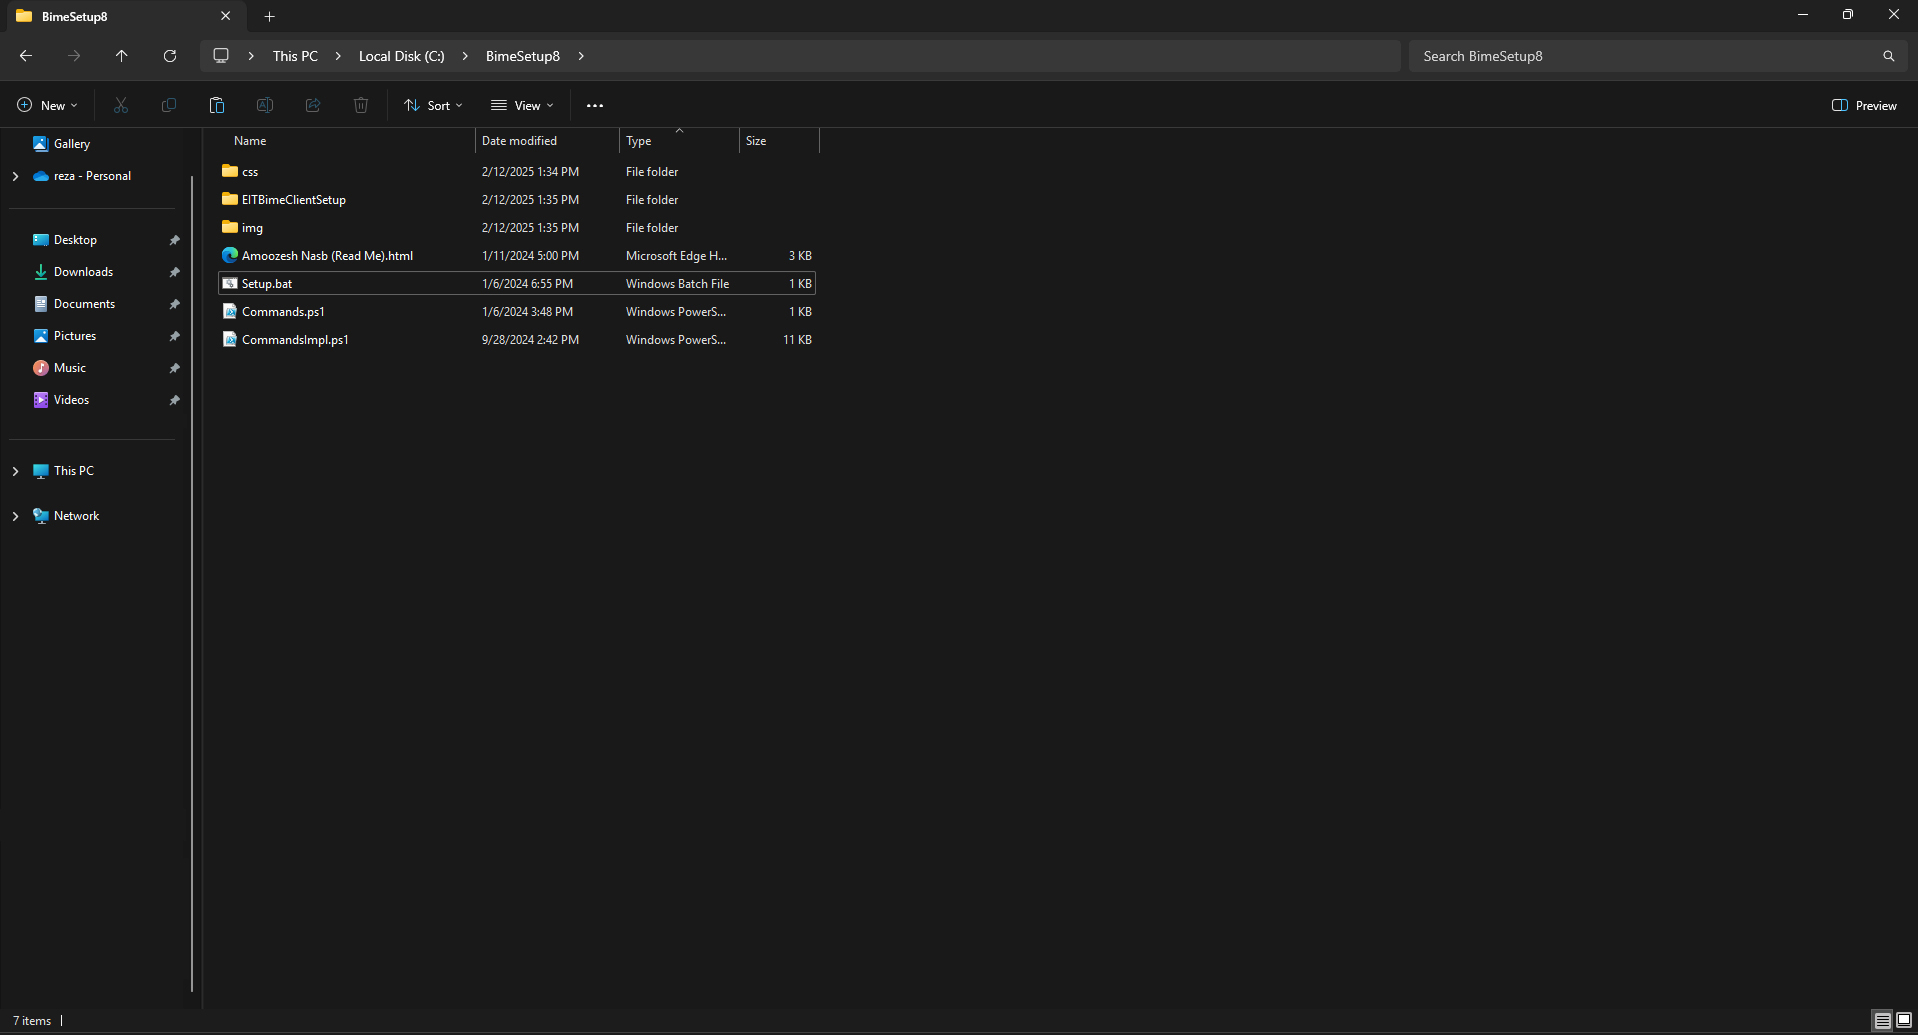Click the Refresh icon in the navigation bar
Viewport: 1918px width, 1035px height.
pyautogui.click(x=170, y=56)
